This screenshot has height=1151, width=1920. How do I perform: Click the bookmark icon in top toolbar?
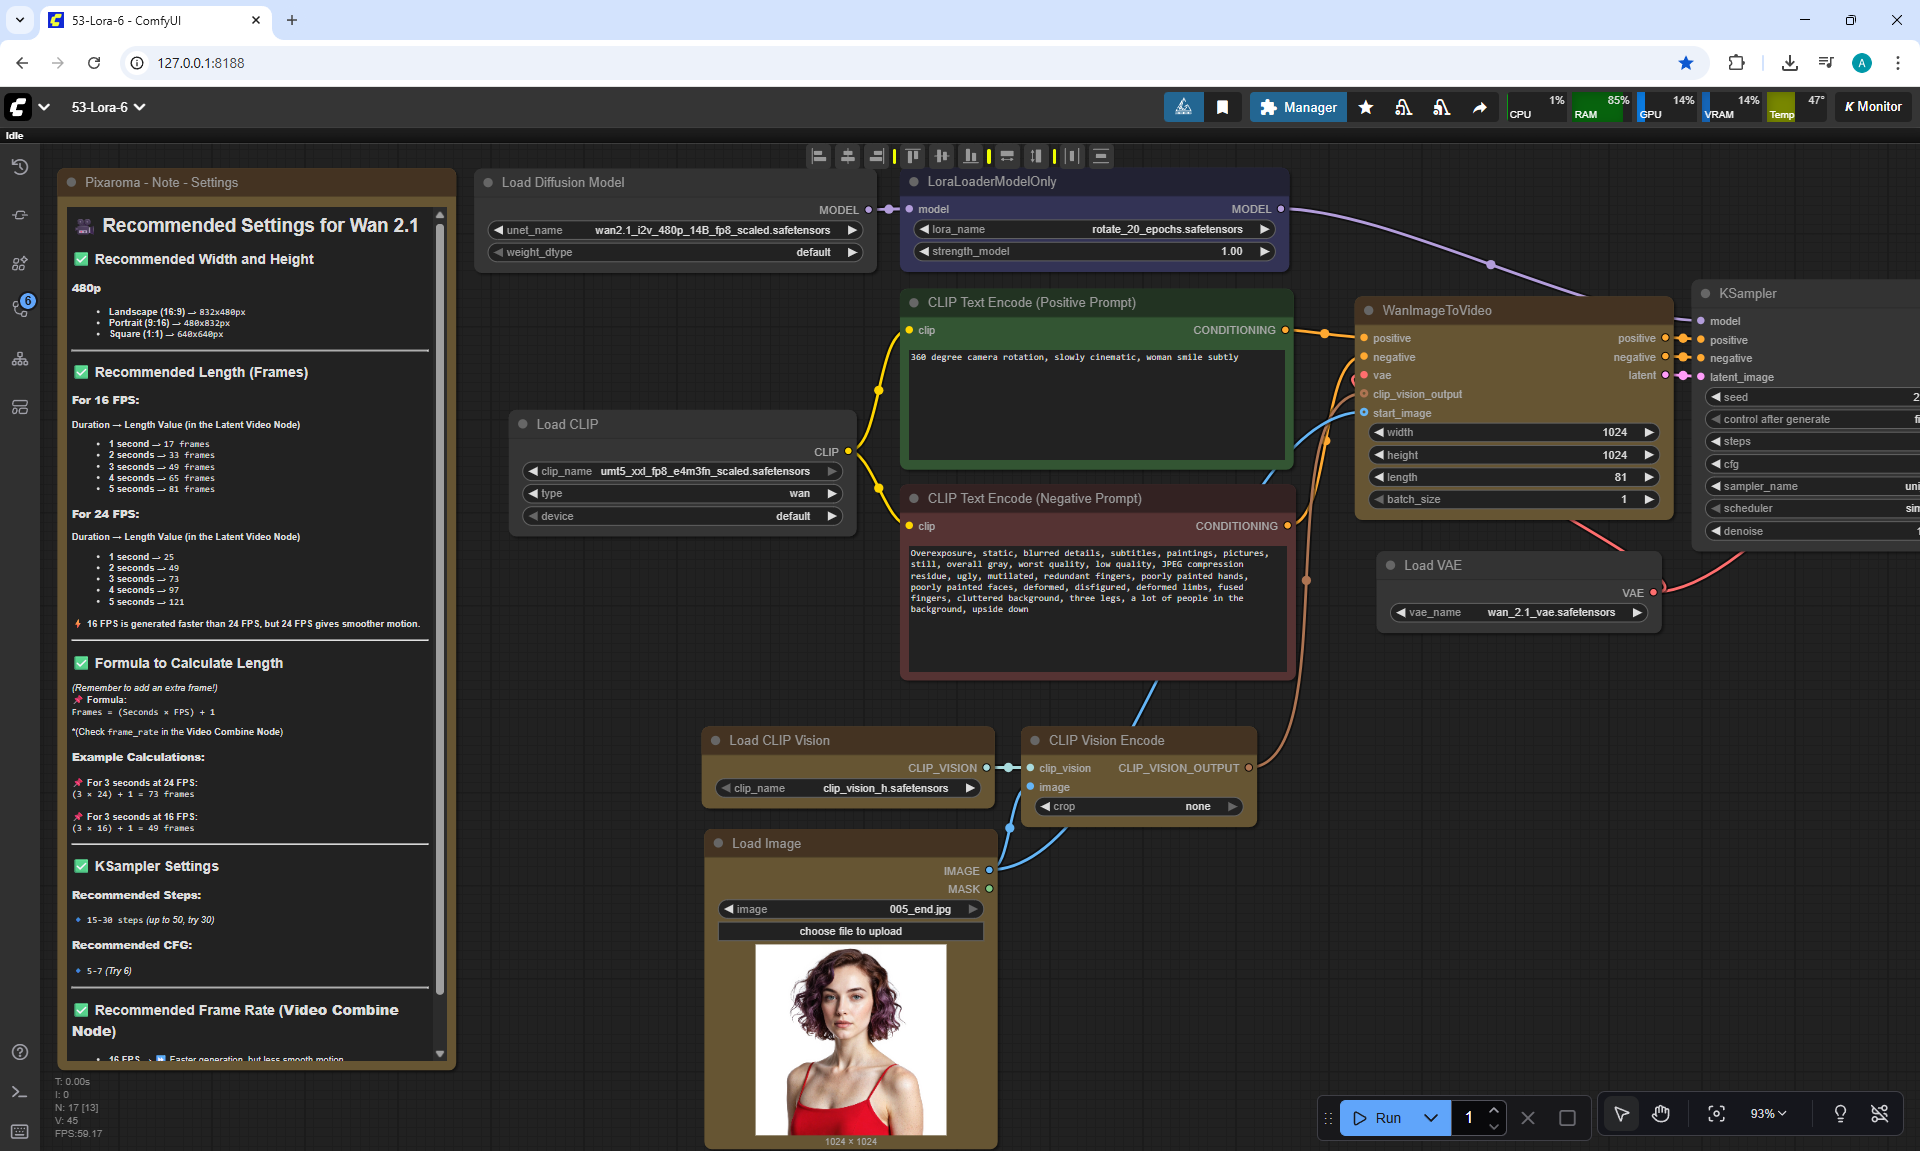tap(1222, 107)
